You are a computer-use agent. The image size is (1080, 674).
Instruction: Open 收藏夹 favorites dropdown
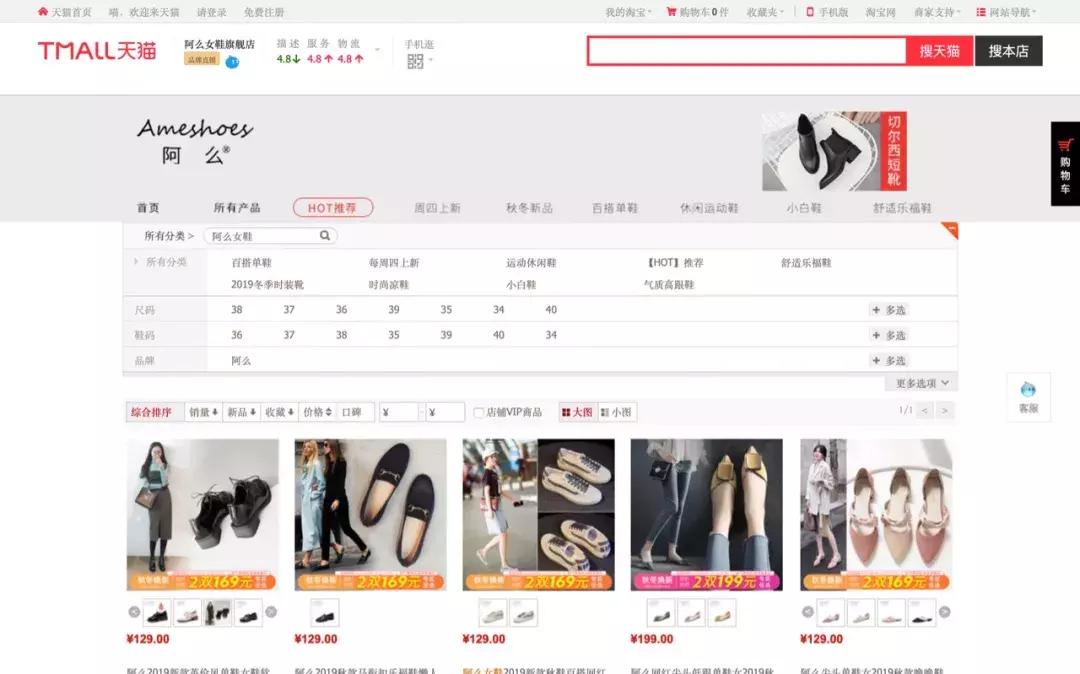(x=765, y=12)
